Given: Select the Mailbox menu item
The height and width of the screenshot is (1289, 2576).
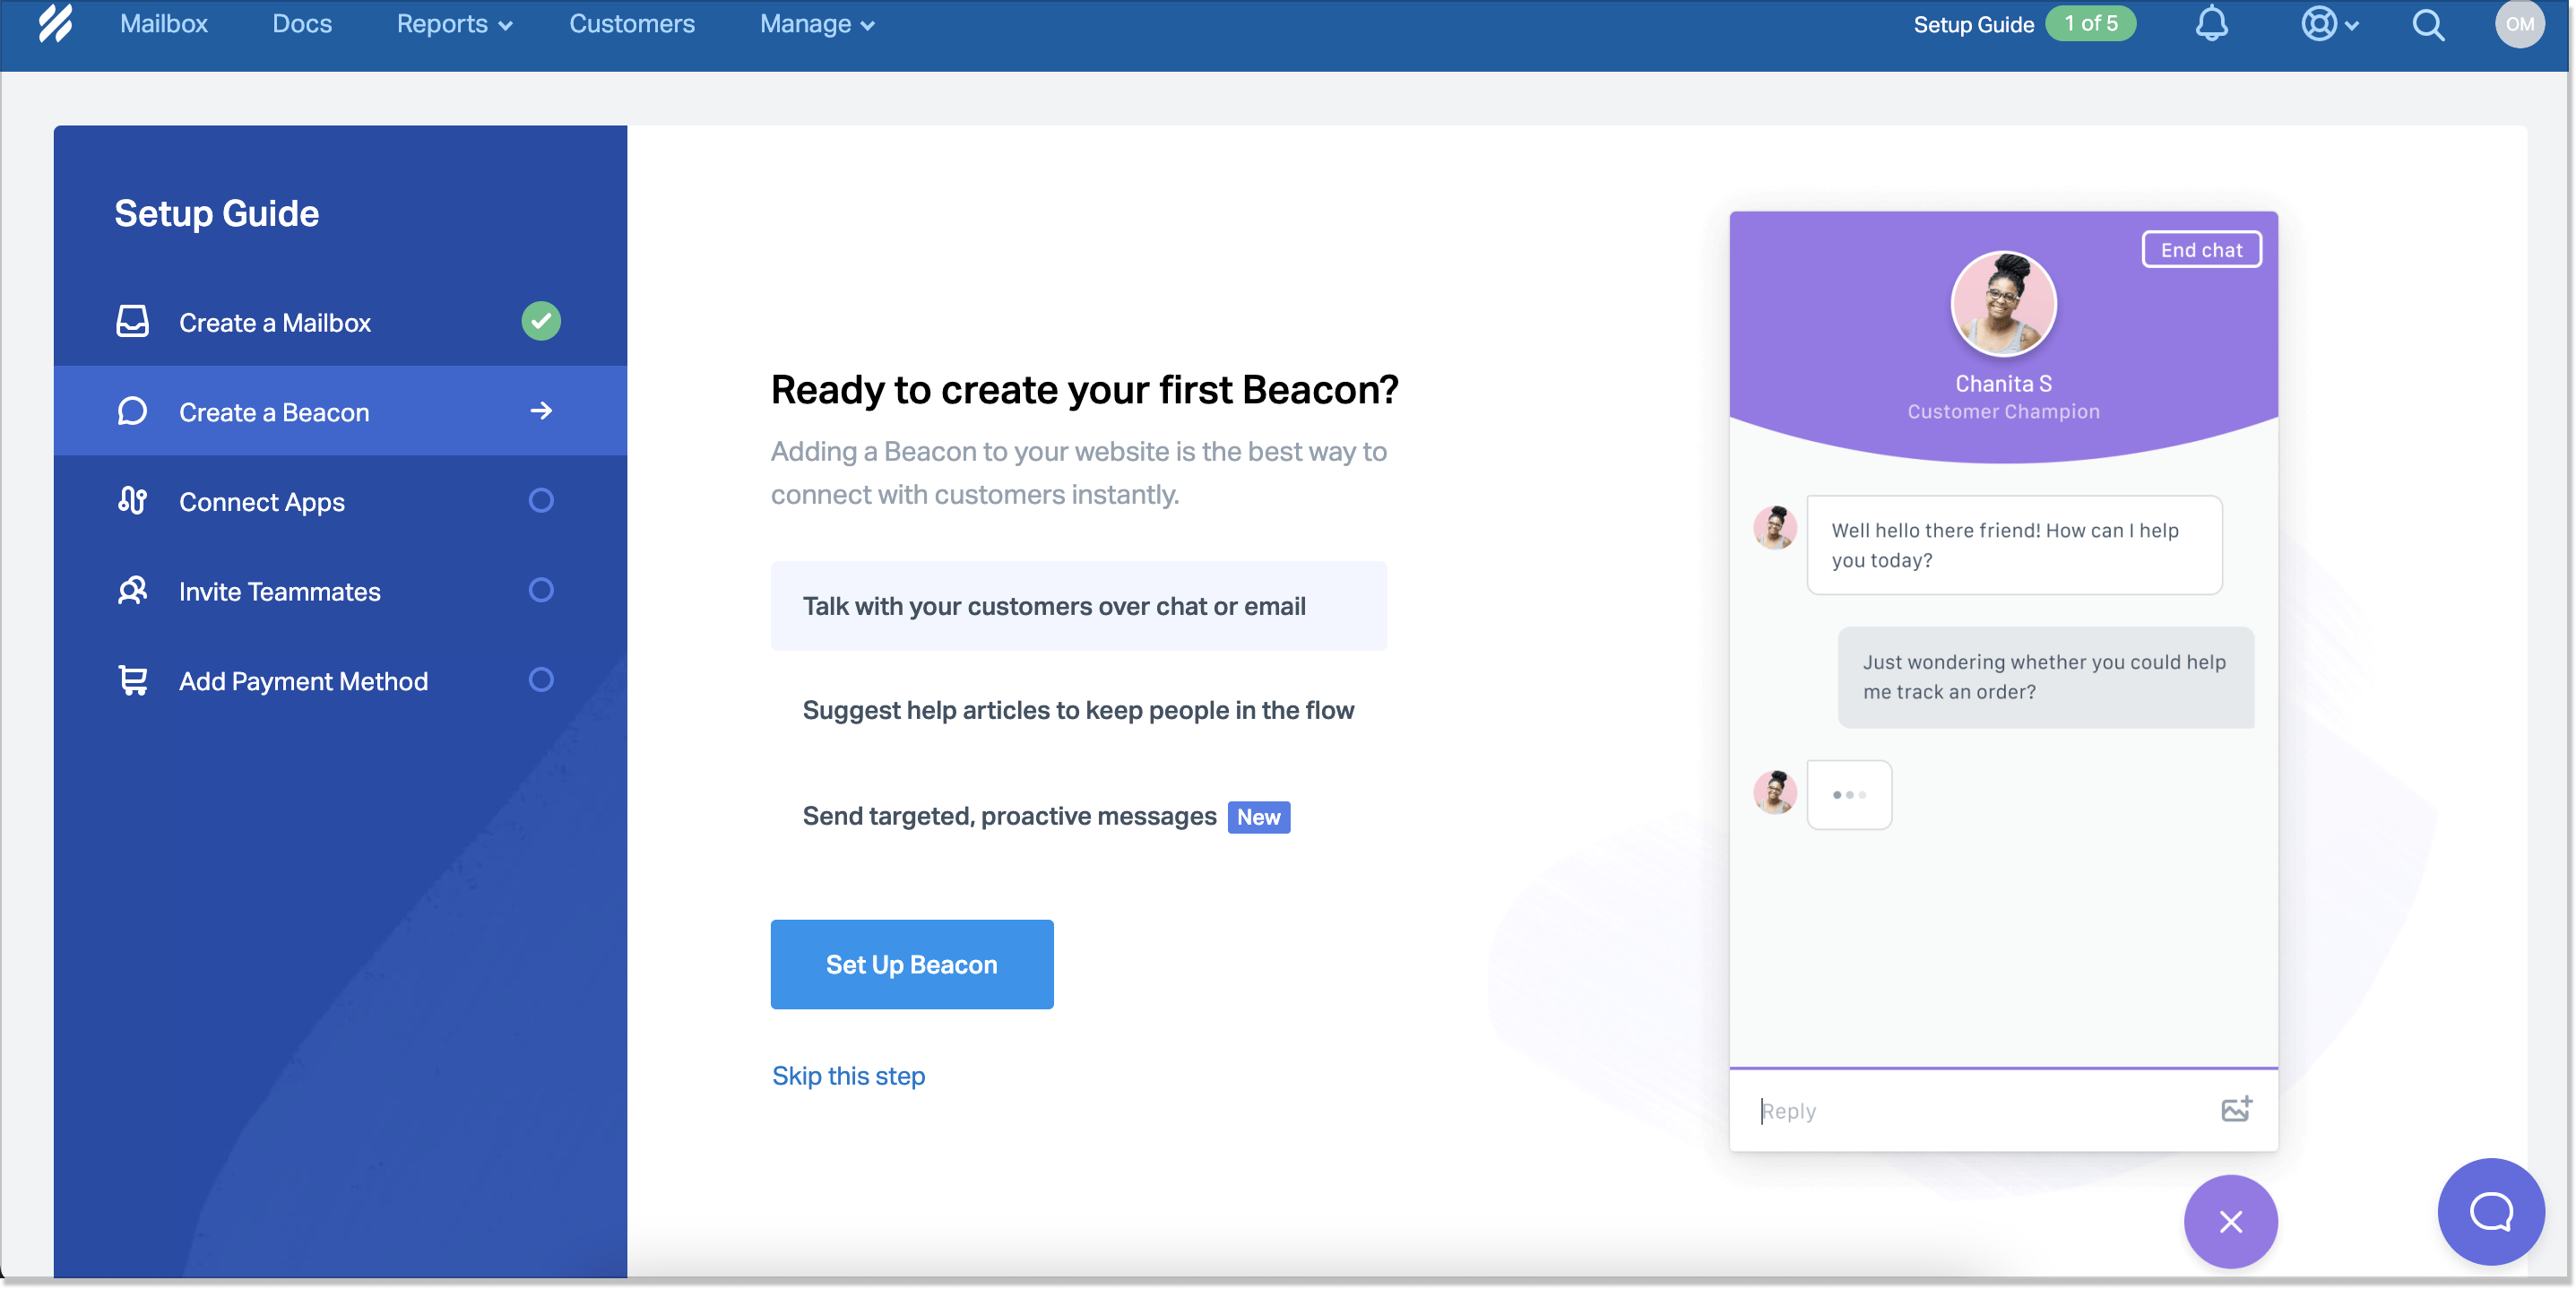Looking at the screenshot, I should coord(164,23).
